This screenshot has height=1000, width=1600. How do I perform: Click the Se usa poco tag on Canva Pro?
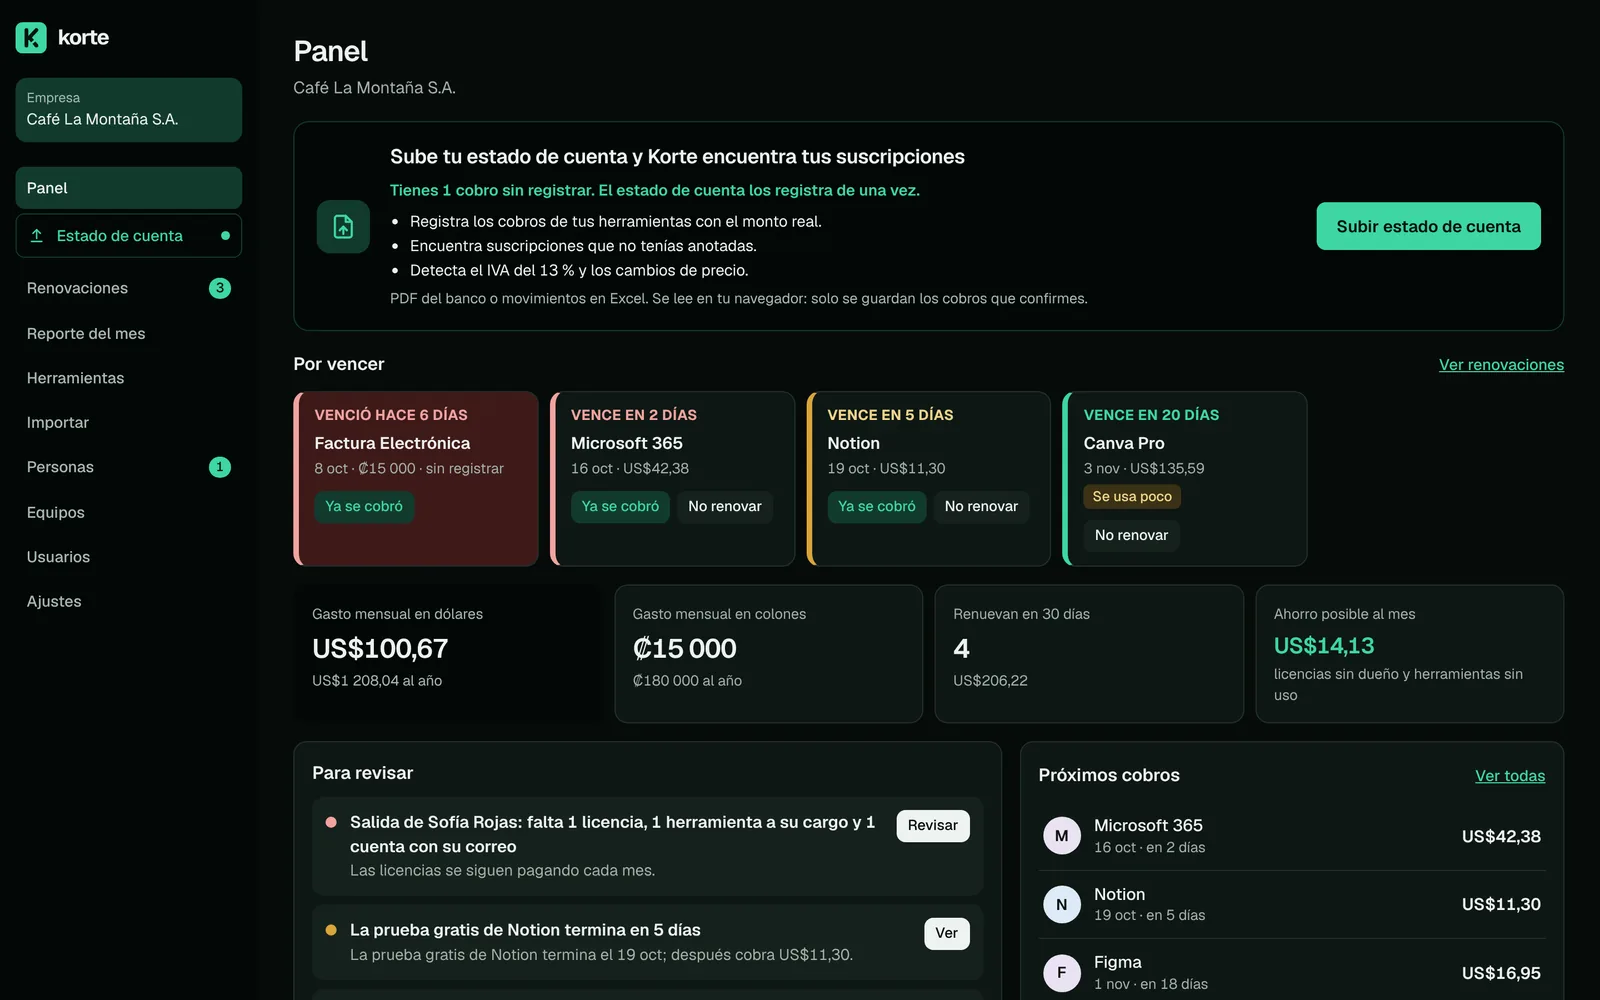pyautogui.click(x=1132, y=497)
